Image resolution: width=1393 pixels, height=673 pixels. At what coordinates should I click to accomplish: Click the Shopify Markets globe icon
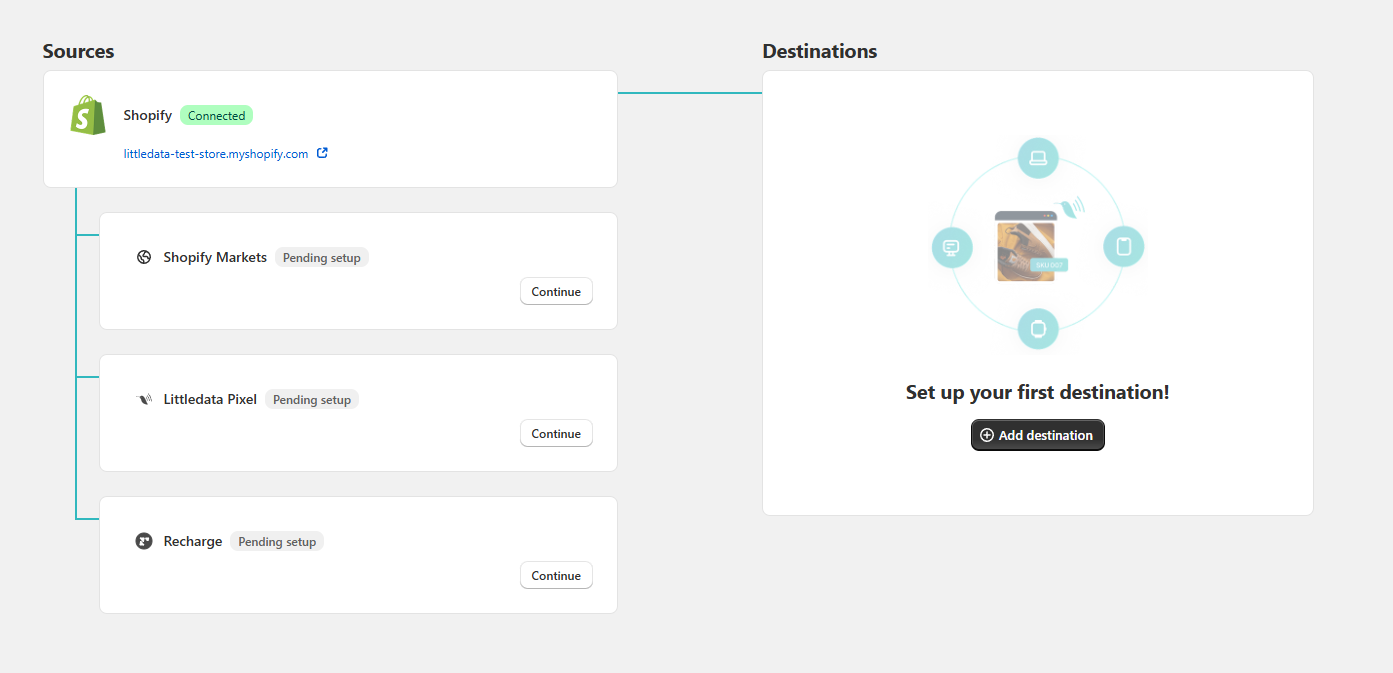(x=144, y=257)
